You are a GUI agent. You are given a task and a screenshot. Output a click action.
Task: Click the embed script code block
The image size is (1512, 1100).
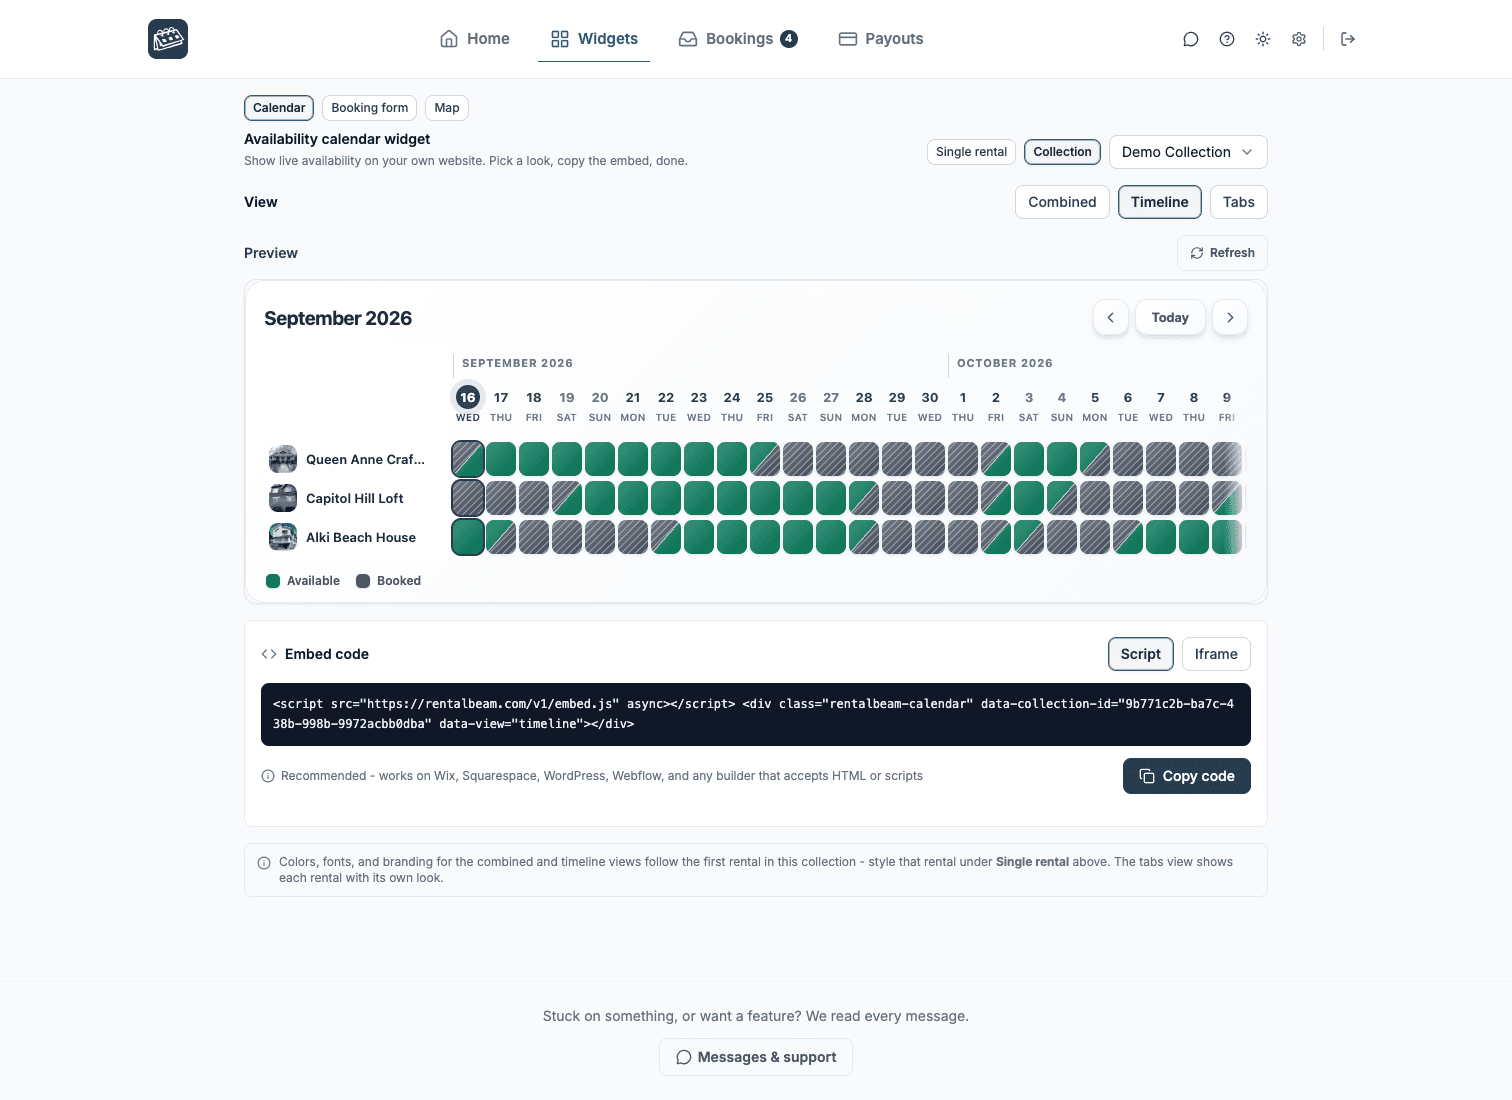click(x=756, y=714)
